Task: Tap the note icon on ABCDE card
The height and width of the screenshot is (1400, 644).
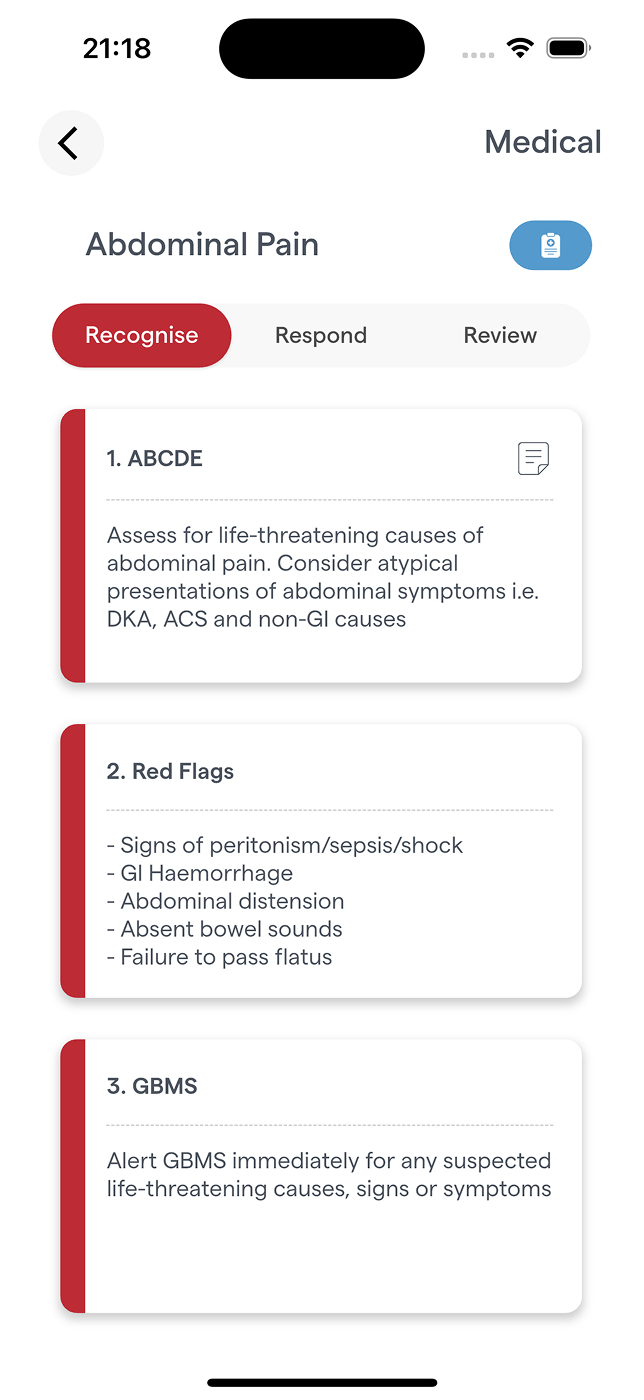Action: 533,459
